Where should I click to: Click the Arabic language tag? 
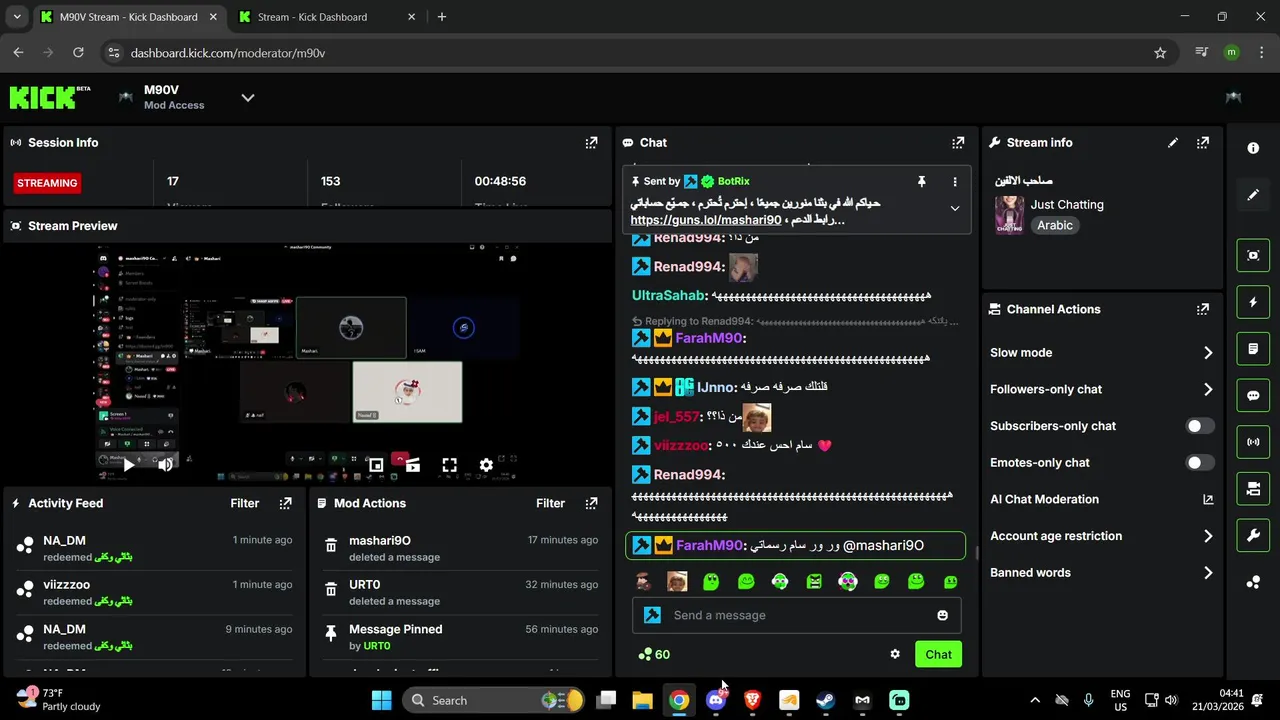point(1055,225)
